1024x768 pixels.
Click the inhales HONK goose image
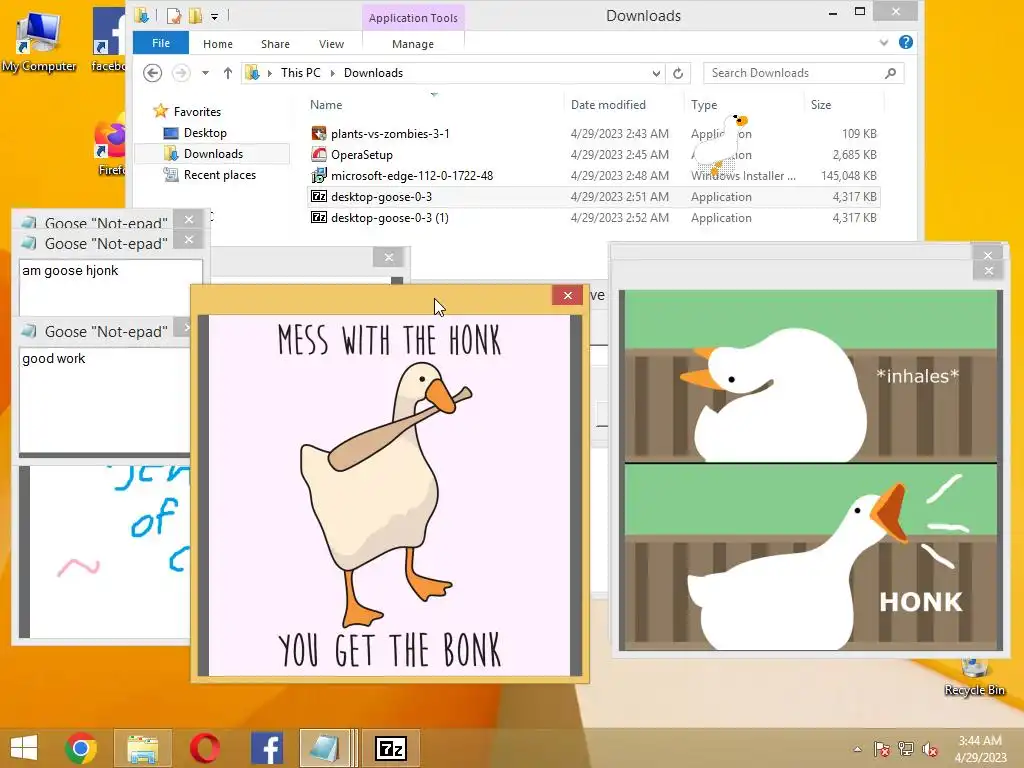(810, 470)
